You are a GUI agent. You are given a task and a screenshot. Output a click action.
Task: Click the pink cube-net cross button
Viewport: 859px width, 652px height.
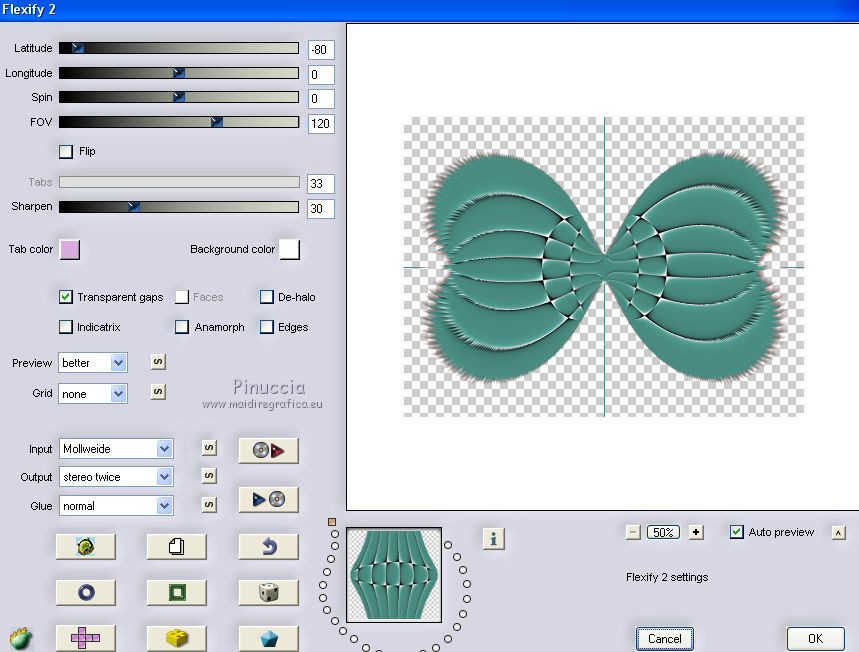point(86,638)
